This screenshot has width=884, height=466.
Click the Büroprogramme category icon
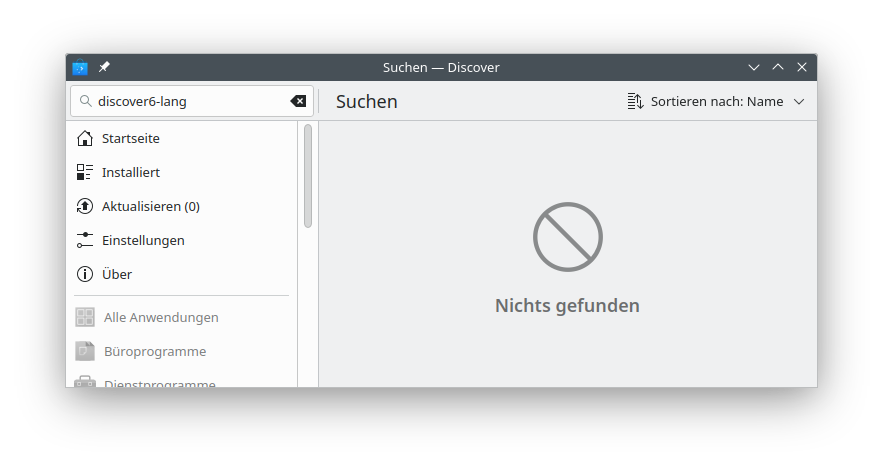click(x=85, y=351)
